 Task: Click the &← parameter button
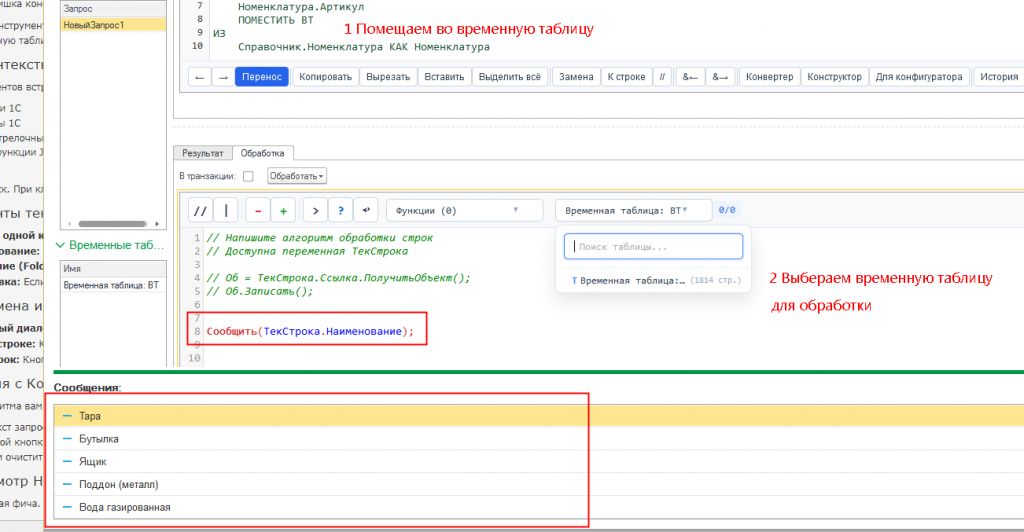point(690,77)
